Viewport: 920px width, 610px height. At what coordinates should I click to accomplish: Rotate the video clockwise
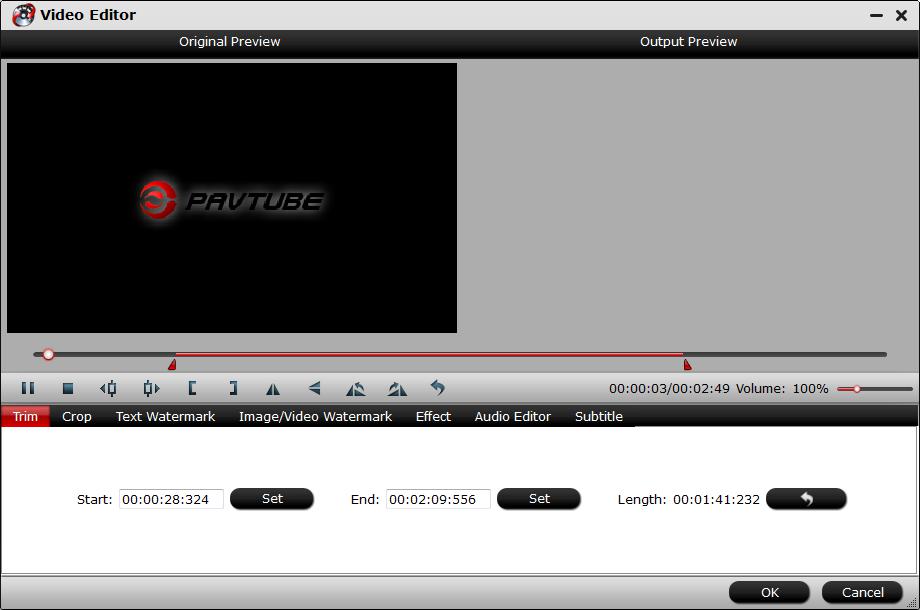397,389
